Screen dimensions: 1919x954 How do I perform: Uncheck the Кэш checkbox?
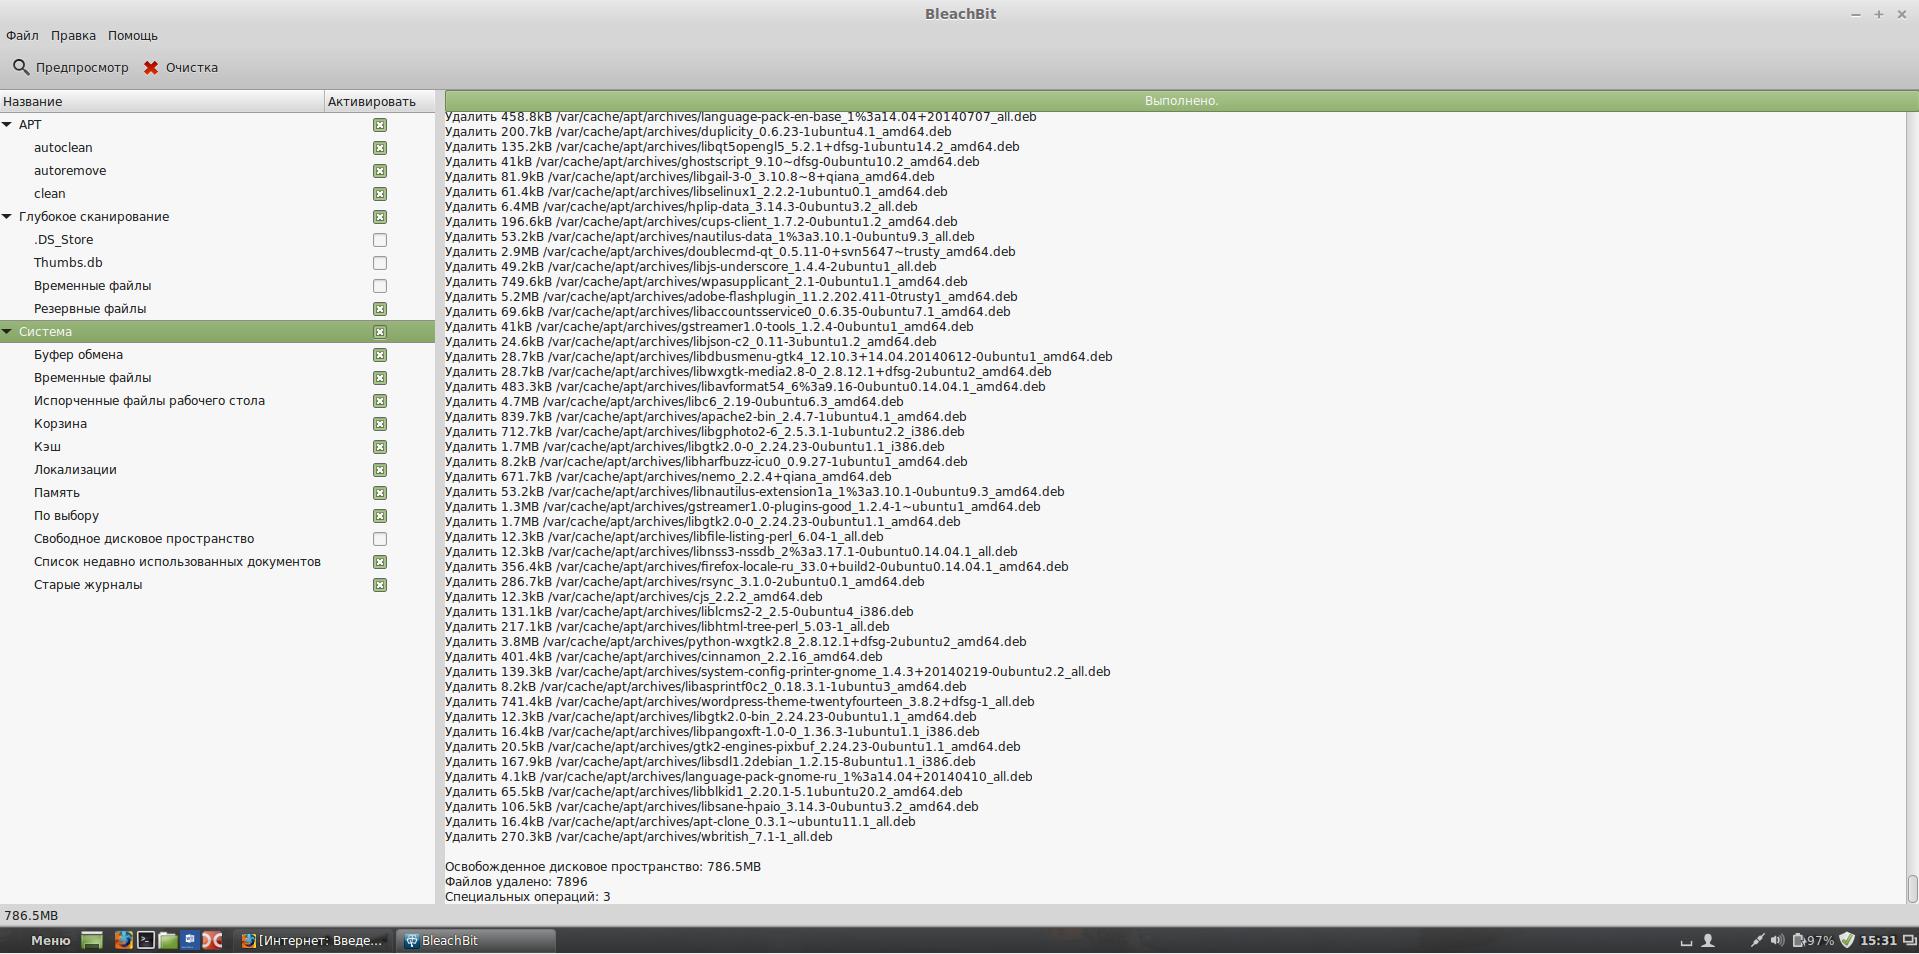coord(380,447)
